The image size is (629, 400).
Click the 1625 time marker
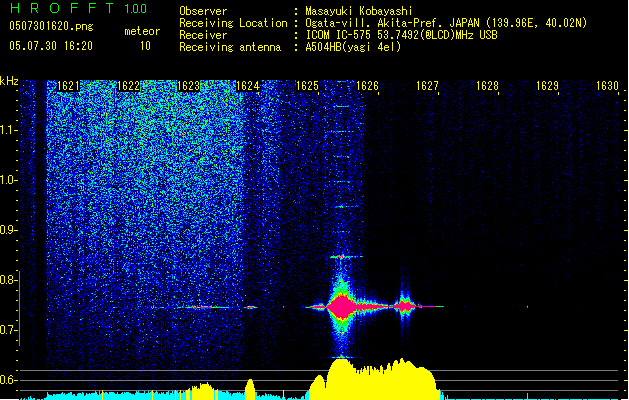click(x=307, y=86)
